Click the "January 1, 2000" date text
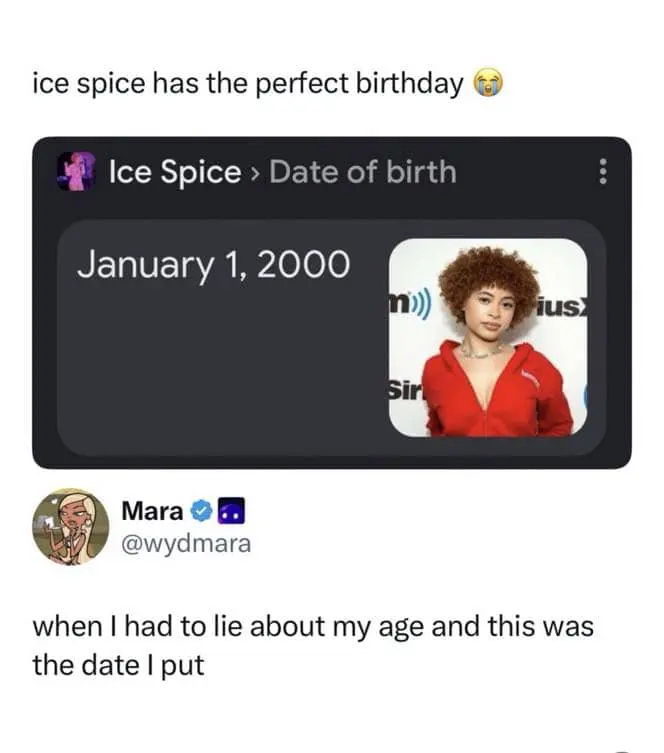 point(213,264)
